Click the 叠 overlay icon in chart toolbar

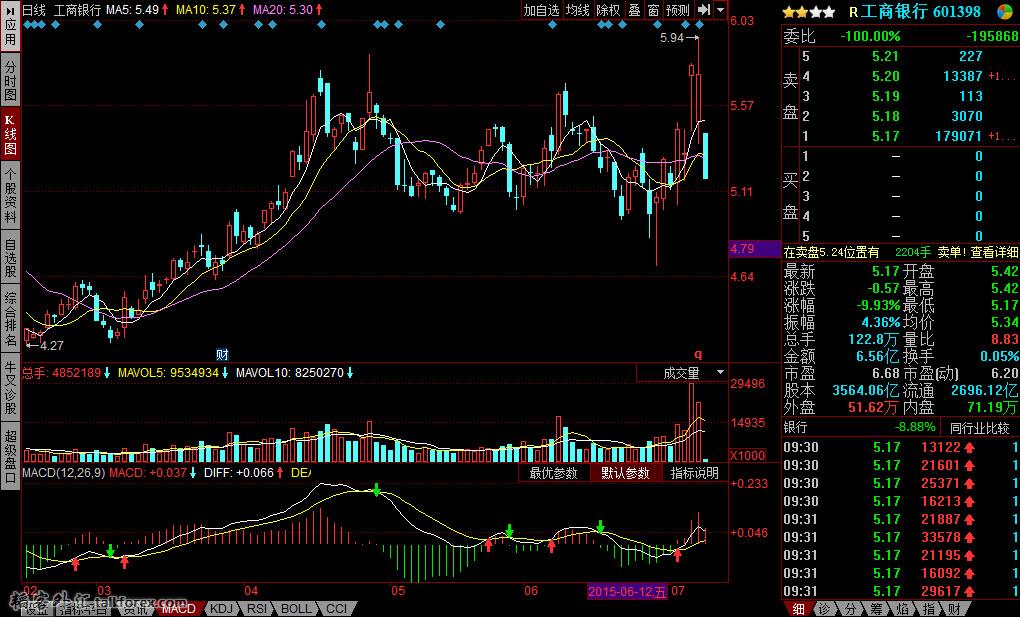[634, 10]
